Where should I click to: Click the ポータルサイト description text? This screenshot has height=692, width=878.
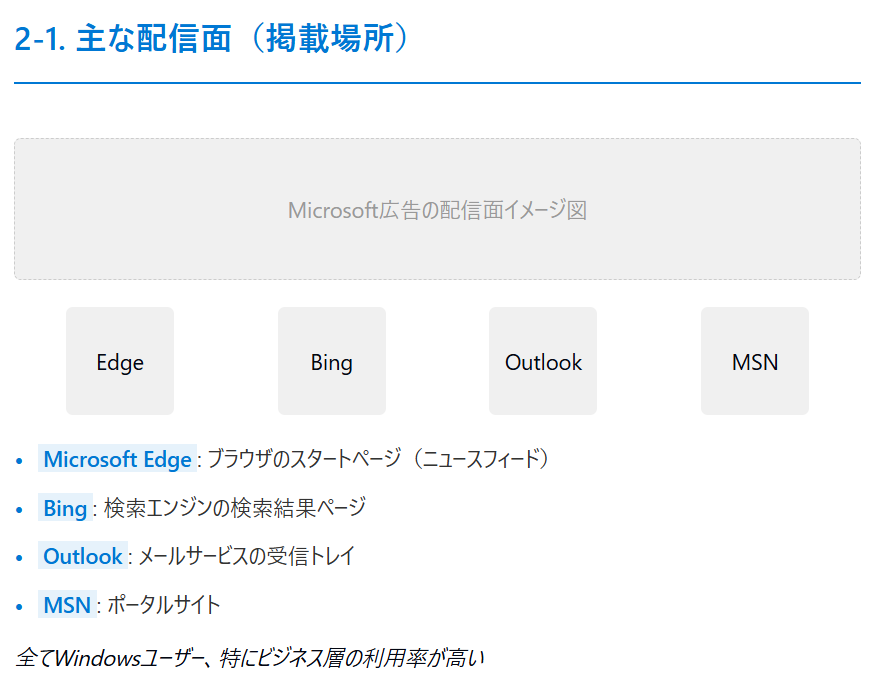tap(164, 605)
